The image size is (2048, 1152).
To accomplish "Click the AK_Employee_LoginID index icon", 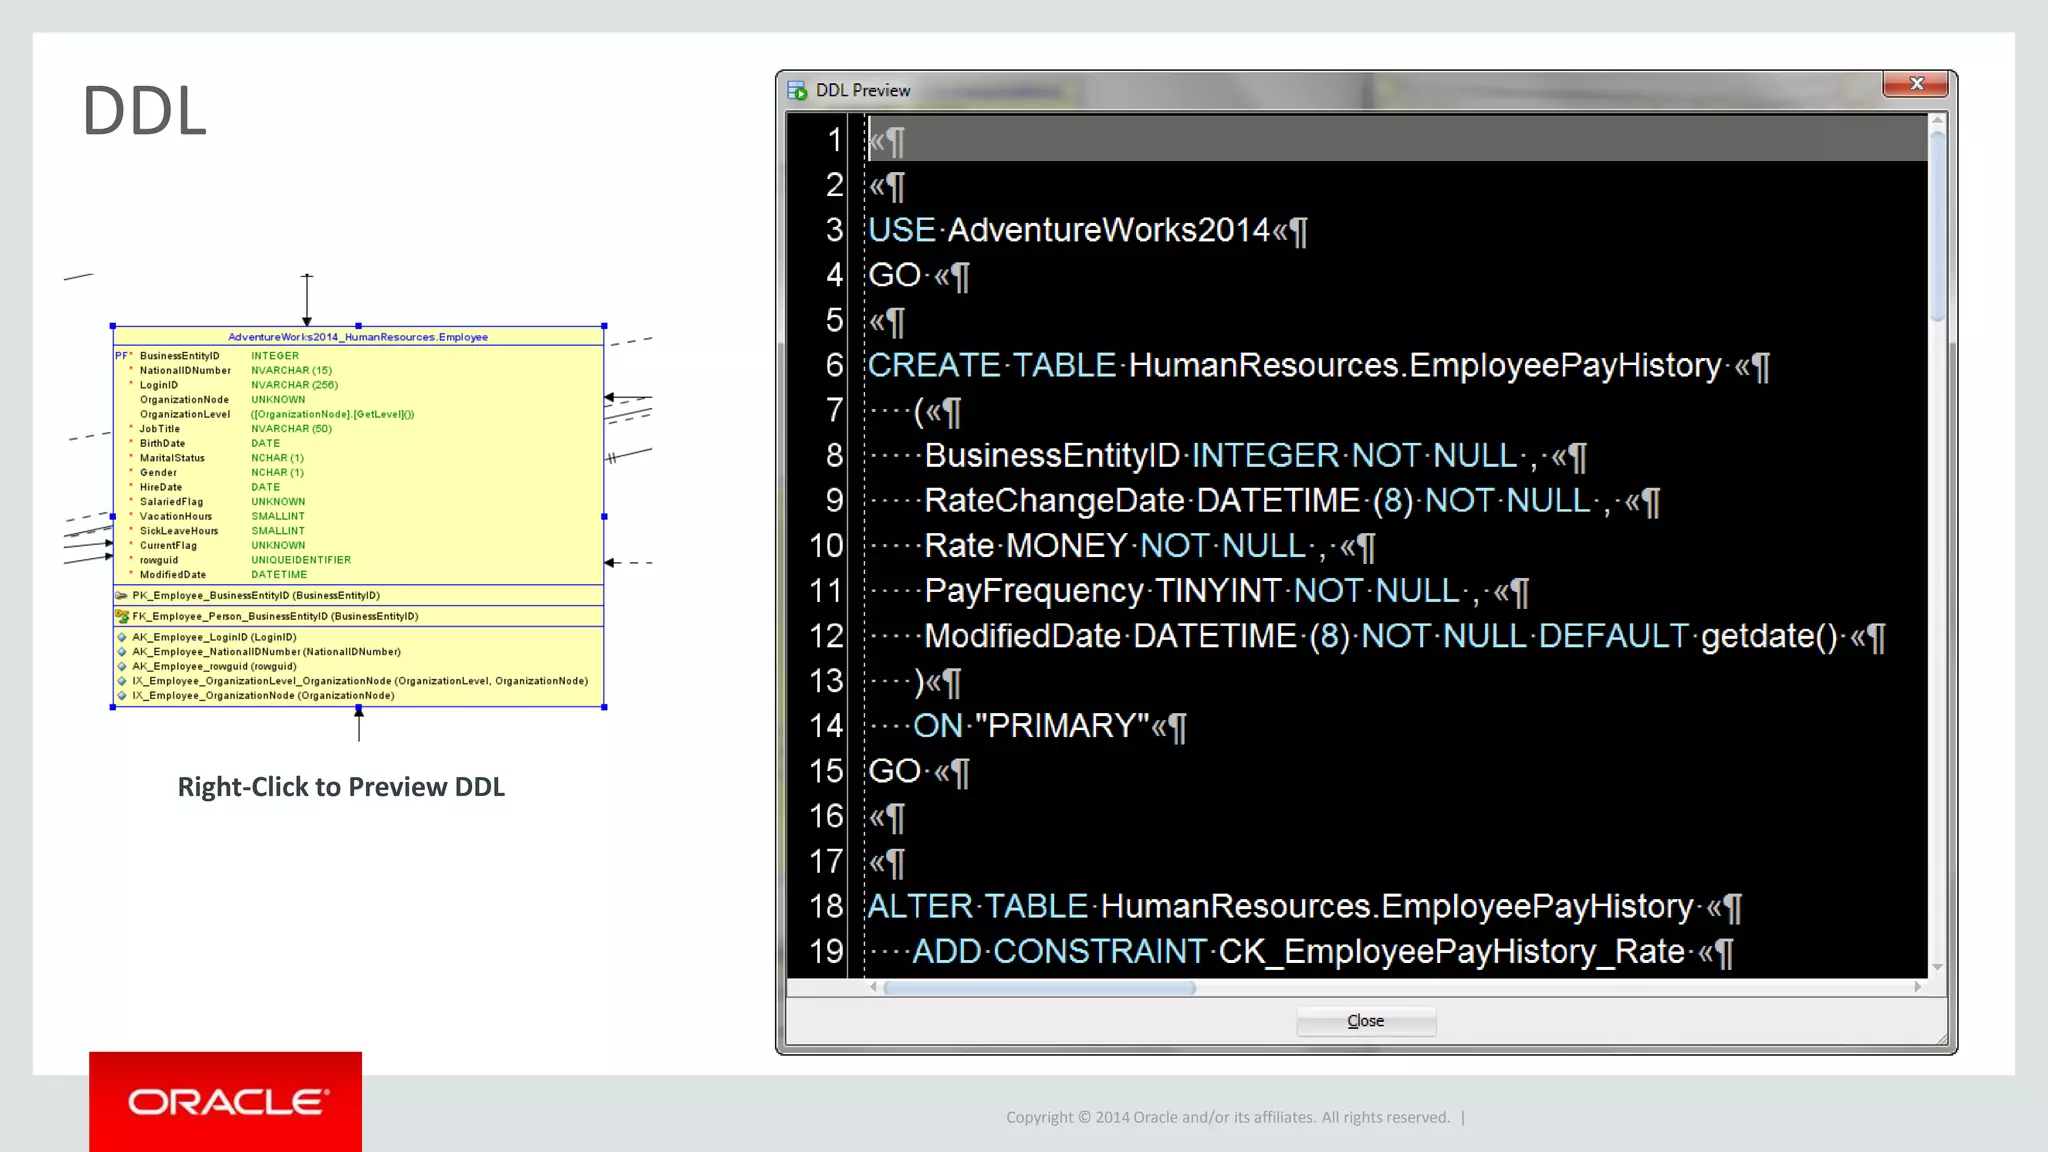I will click(x=122, y=637).
